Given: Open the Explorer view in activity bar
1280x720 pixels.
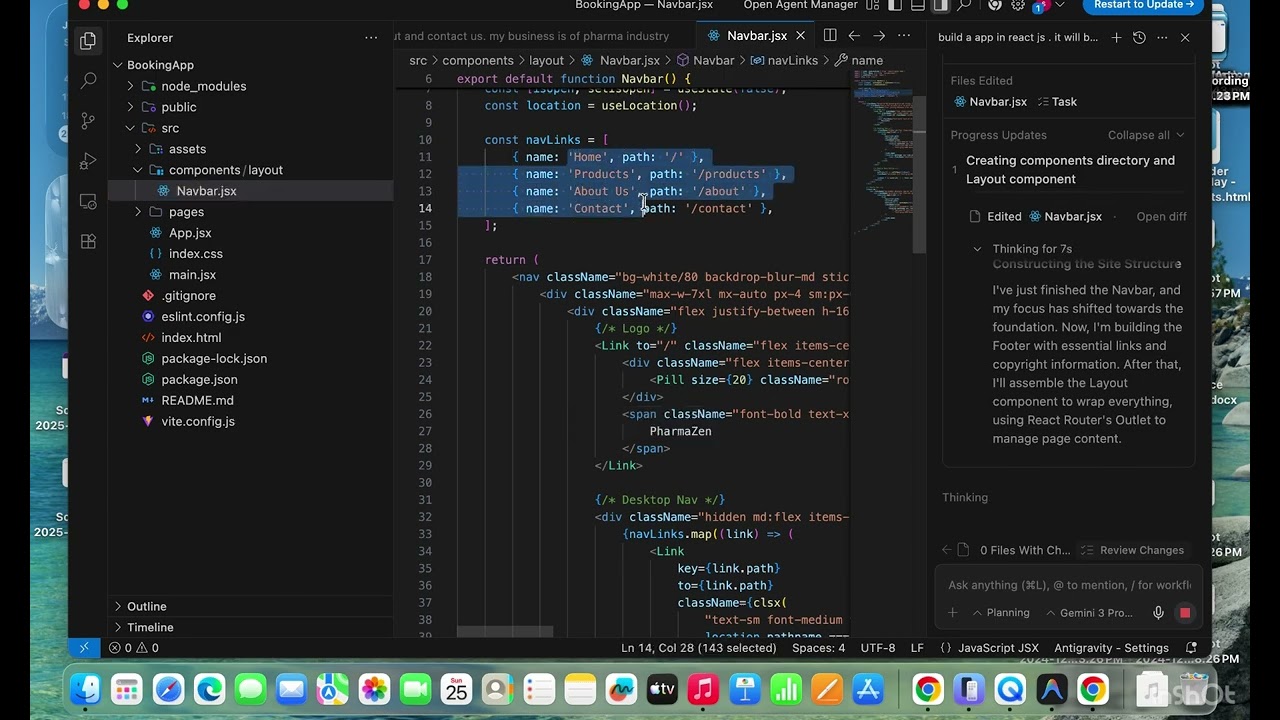Looking at the screenshot, I should click(88, 41).
